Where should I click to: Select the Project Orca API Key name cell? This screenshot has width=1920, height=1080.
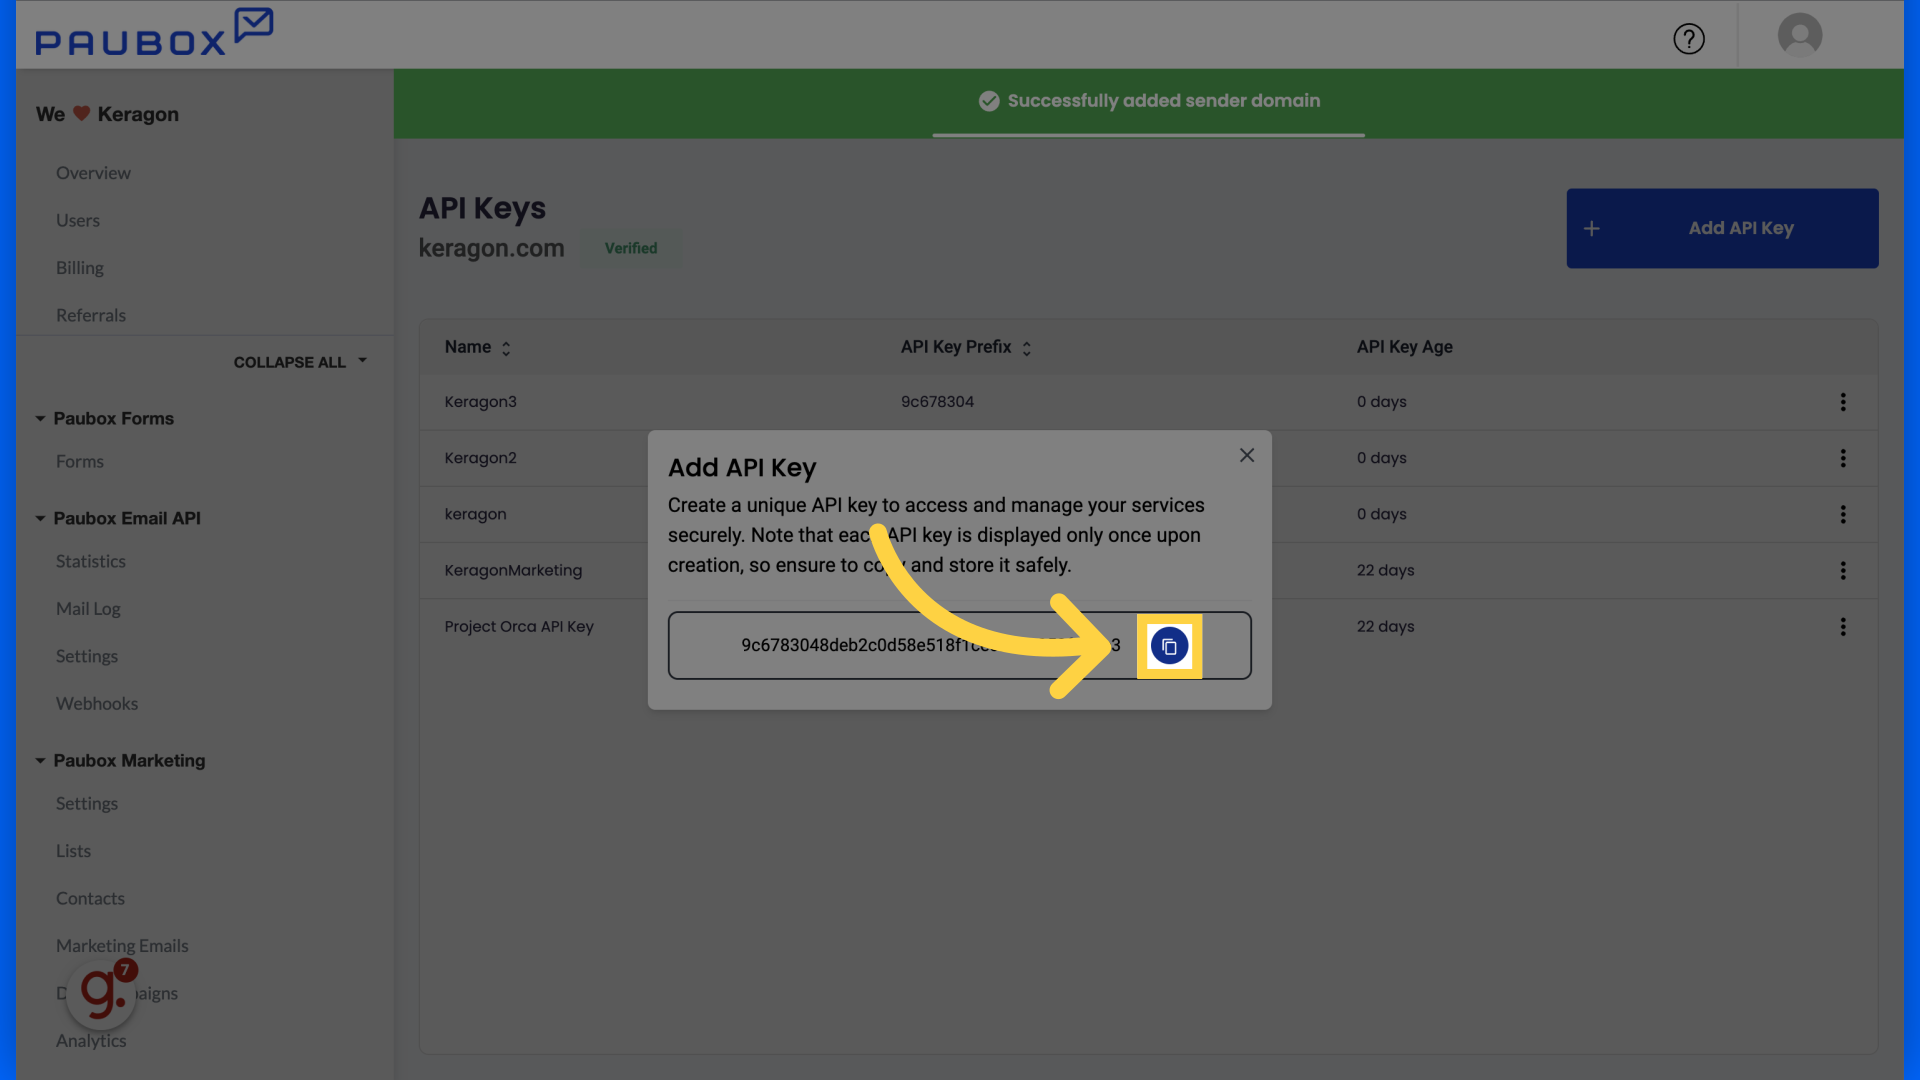(x=519, y=627)
